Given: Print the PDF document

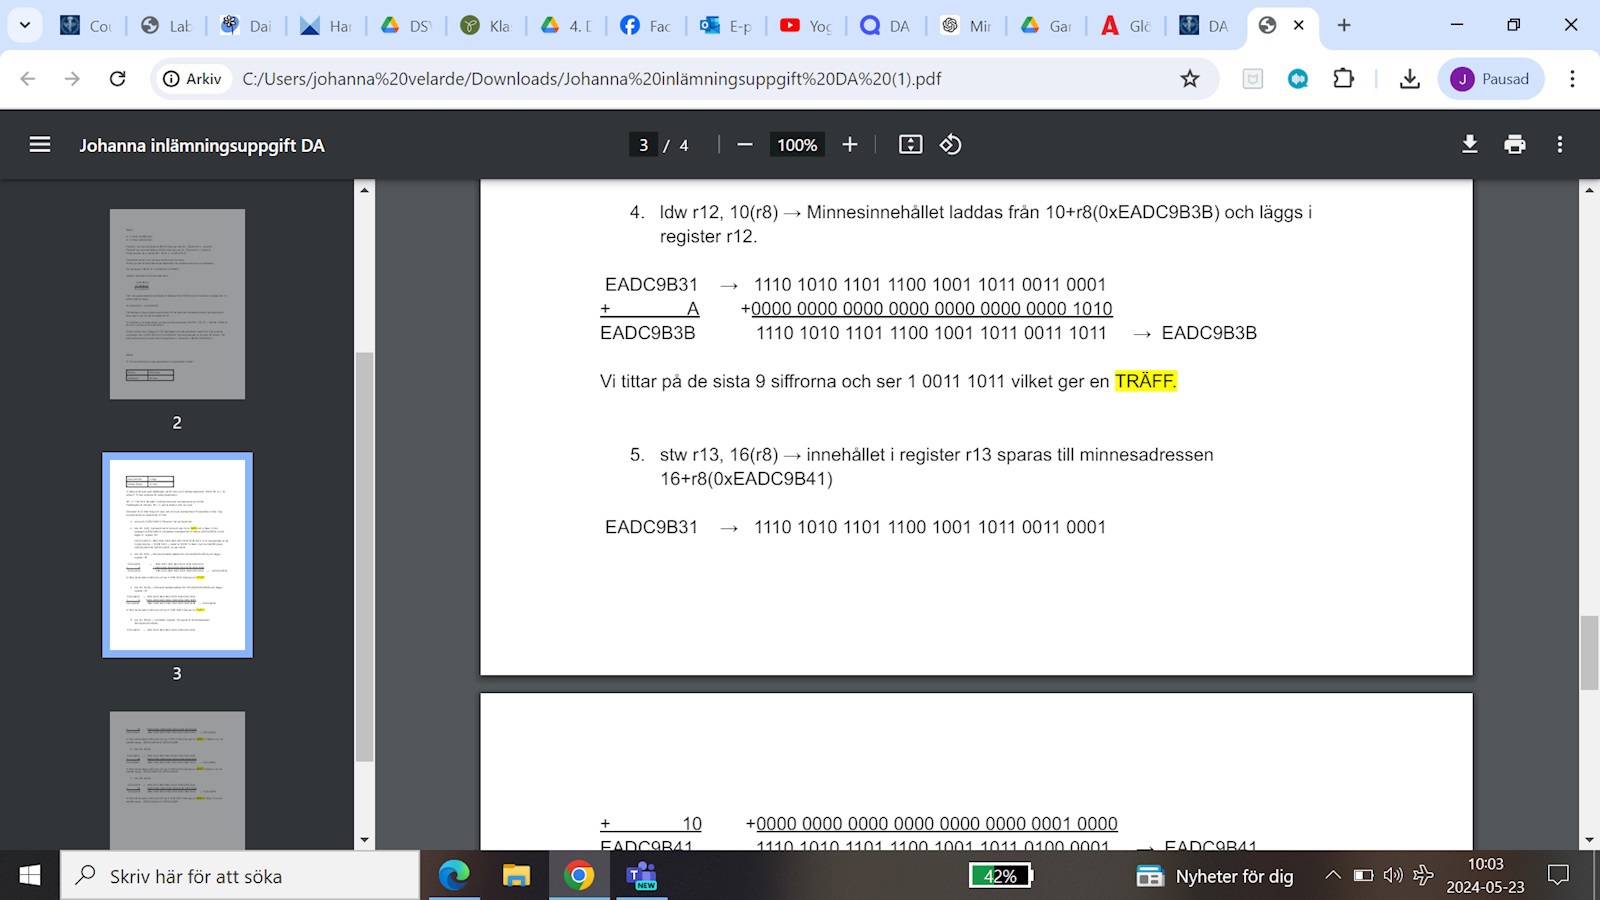Looking at the screenshot, I should (x=1515, y=145).
